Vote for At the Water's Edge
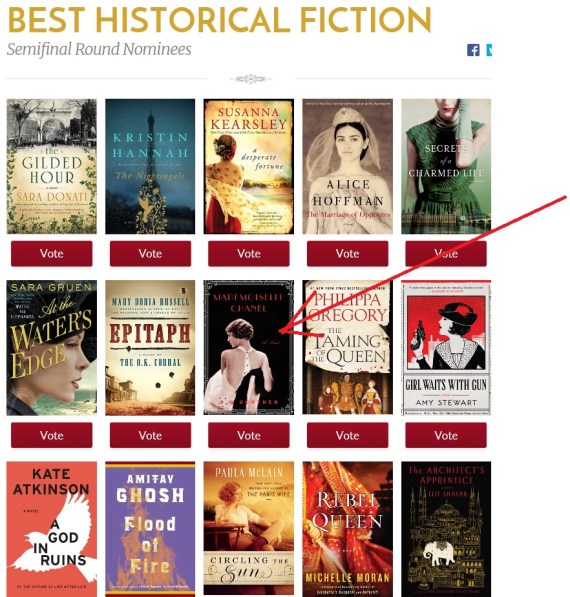Screen dimensions: 570x597 pos(52,435)
